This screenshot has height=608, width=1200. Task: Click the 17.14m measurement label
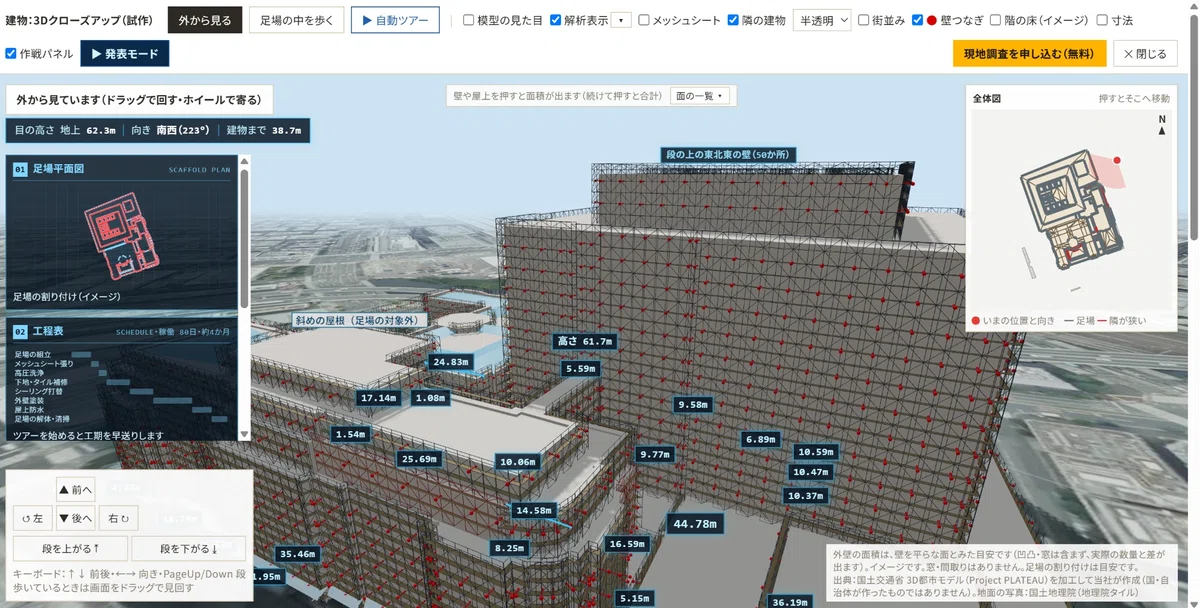[379, 398]
